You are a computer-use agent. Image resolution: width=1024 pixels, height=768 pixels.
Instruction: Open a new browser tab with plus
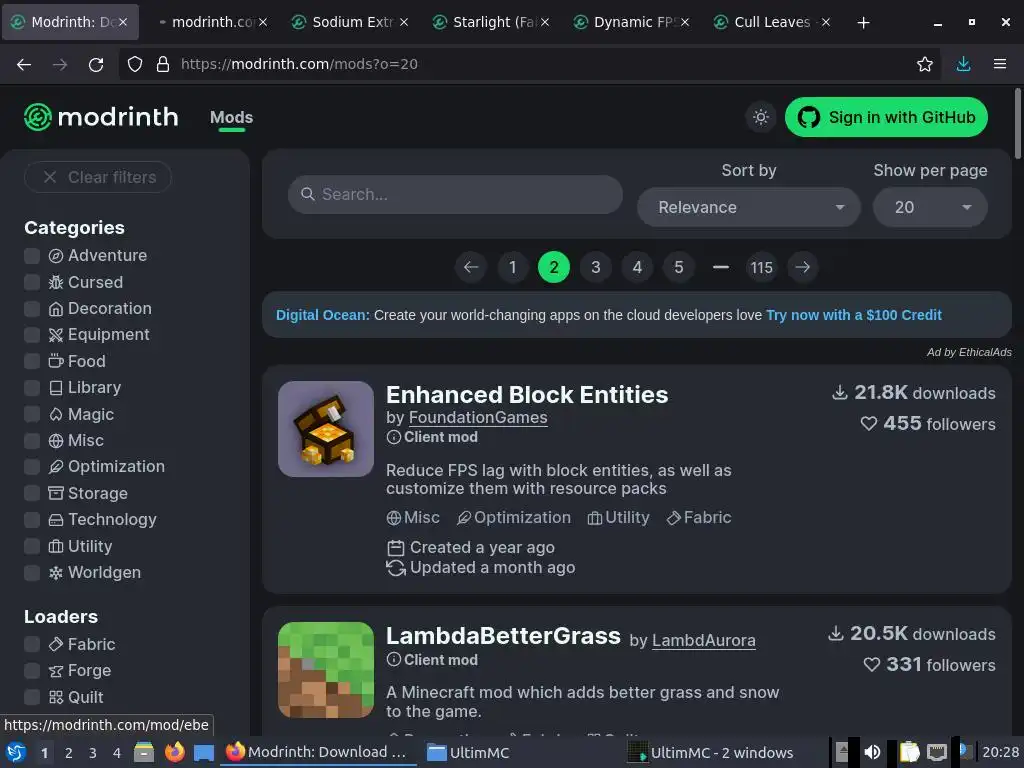click(863, 22)
